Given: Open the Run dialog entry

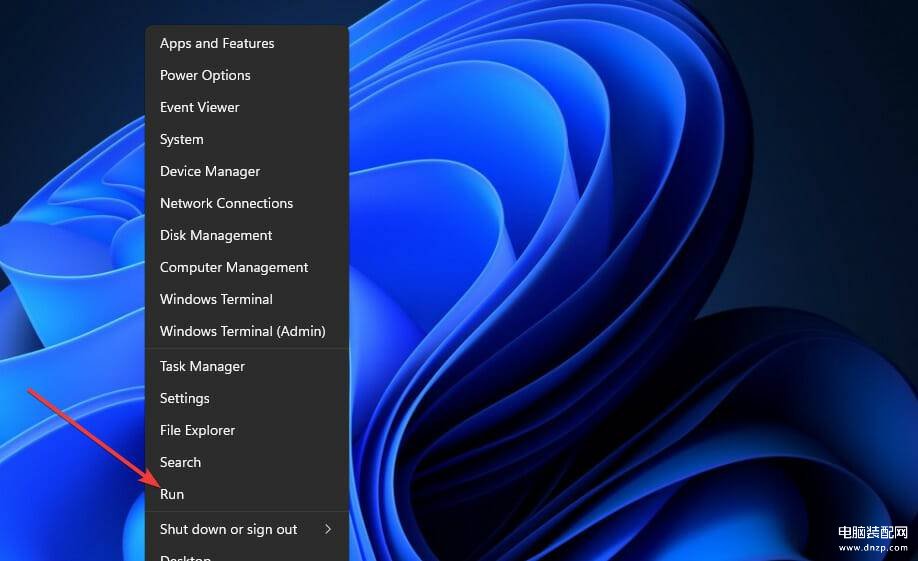Looking at the screenshot, I should tap(246, 494).
